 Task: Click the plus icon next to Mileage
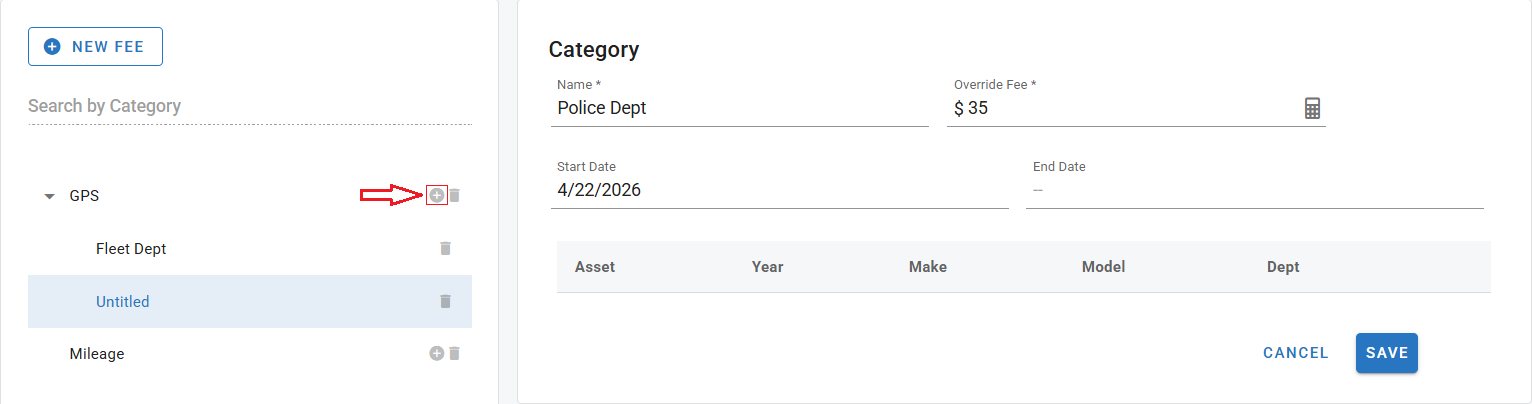pos(436,353)
